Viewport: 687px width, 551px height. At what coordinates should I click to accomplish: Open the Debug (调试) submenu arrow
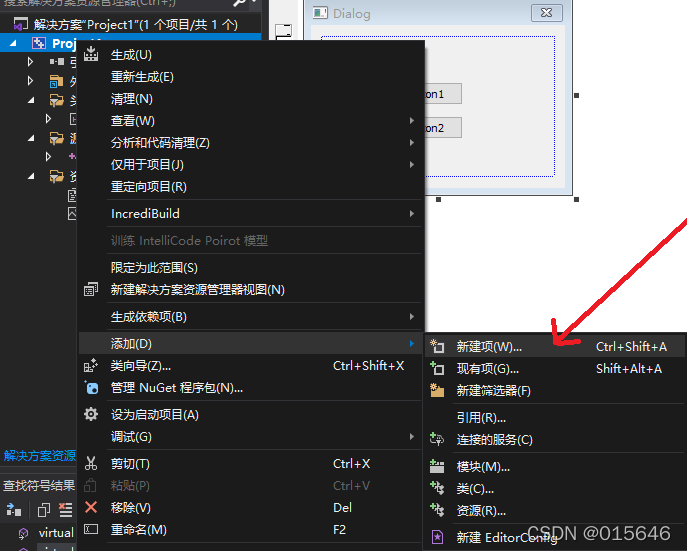tap(411, 436)
